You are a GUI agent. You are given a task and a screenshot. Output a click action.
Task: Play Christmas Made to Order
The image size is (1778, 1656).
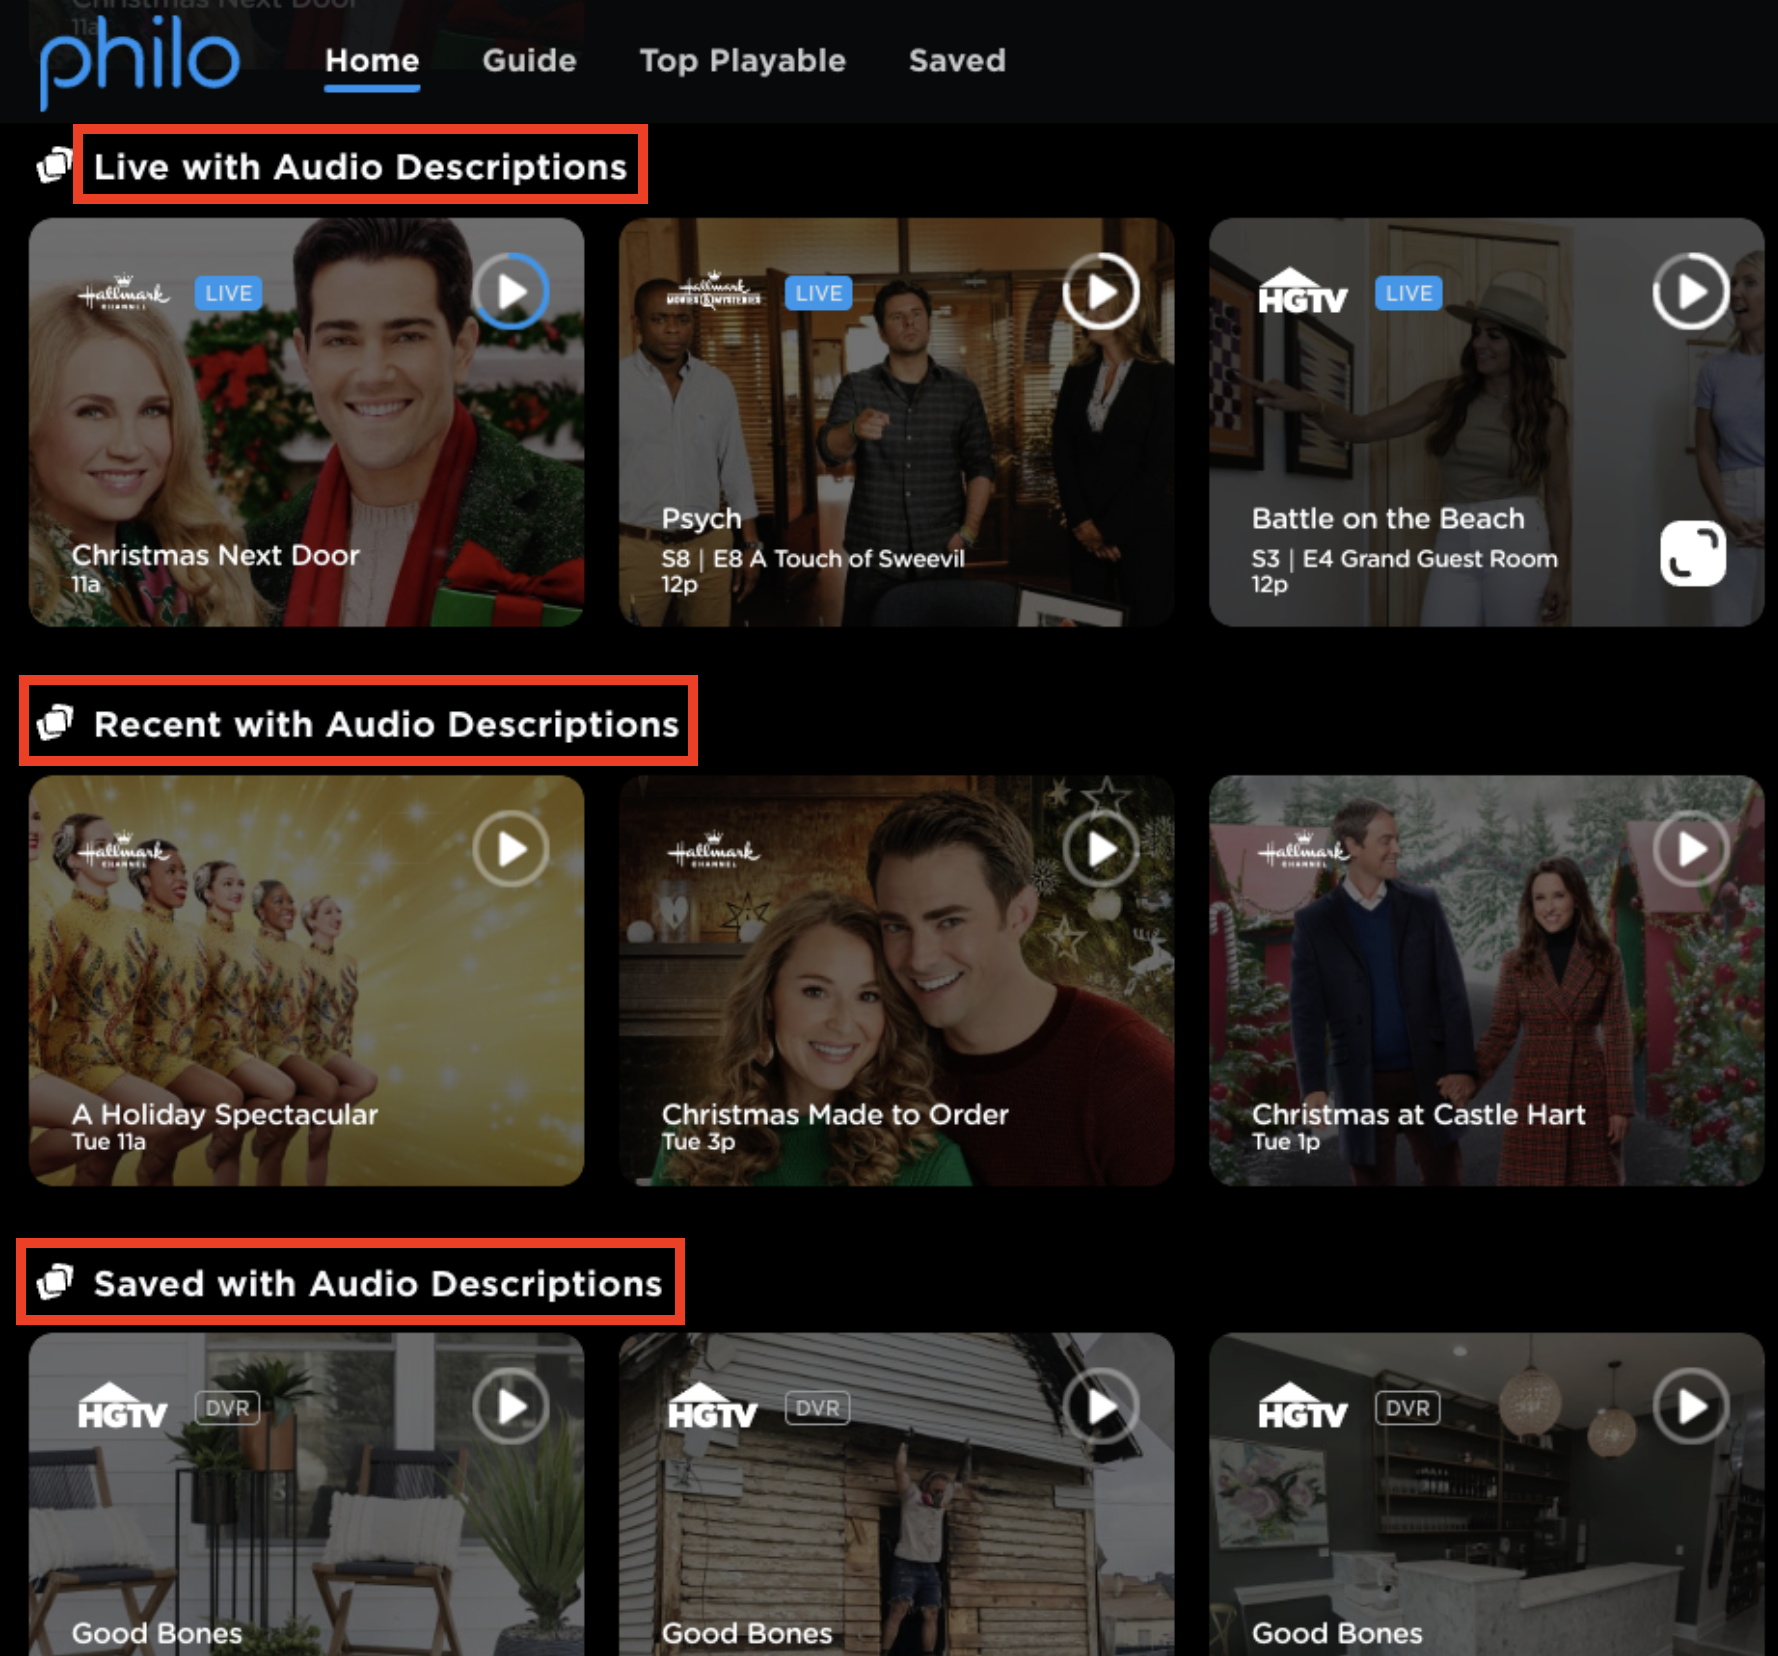pyautogui.click(x=1101, y=850)
